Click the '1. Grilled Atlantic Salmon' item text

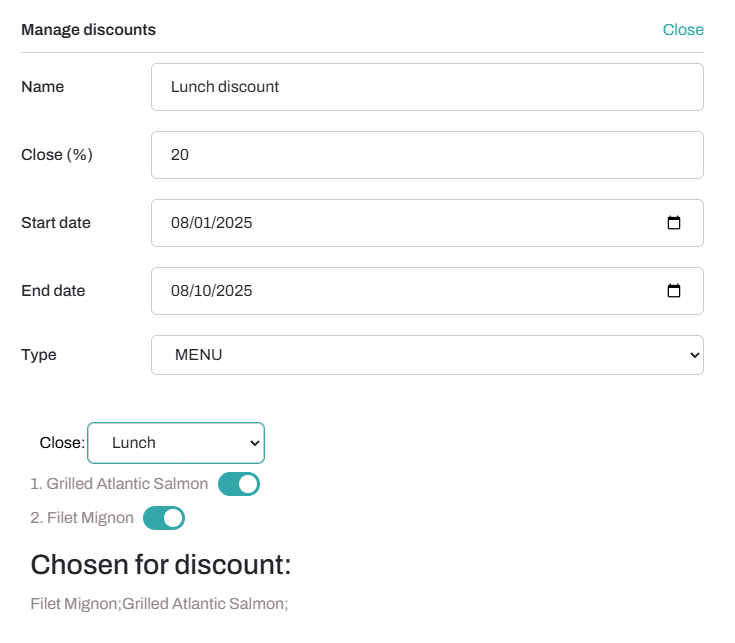pyautogui.click(x=119, y=484)
